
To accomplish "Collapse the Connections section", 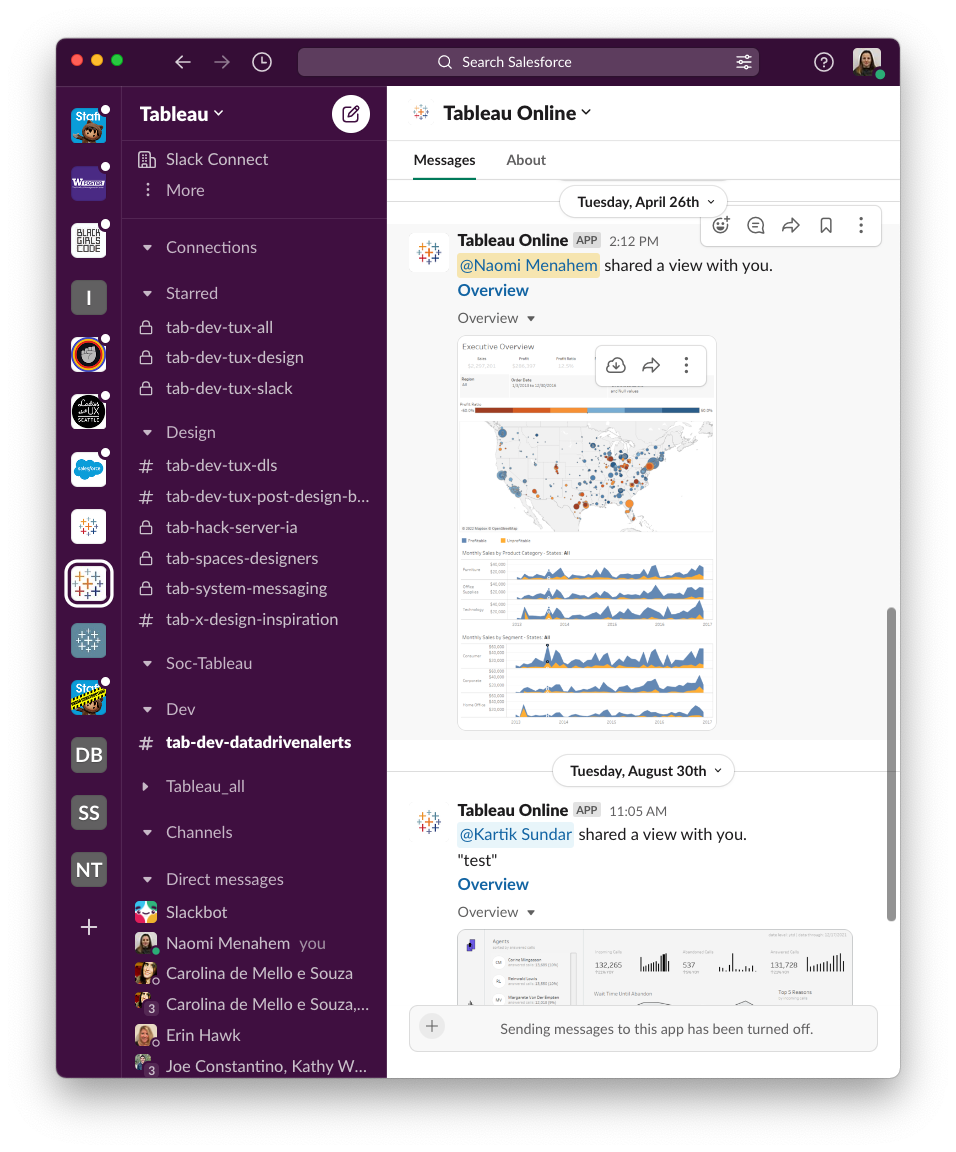I will (147, 248).
